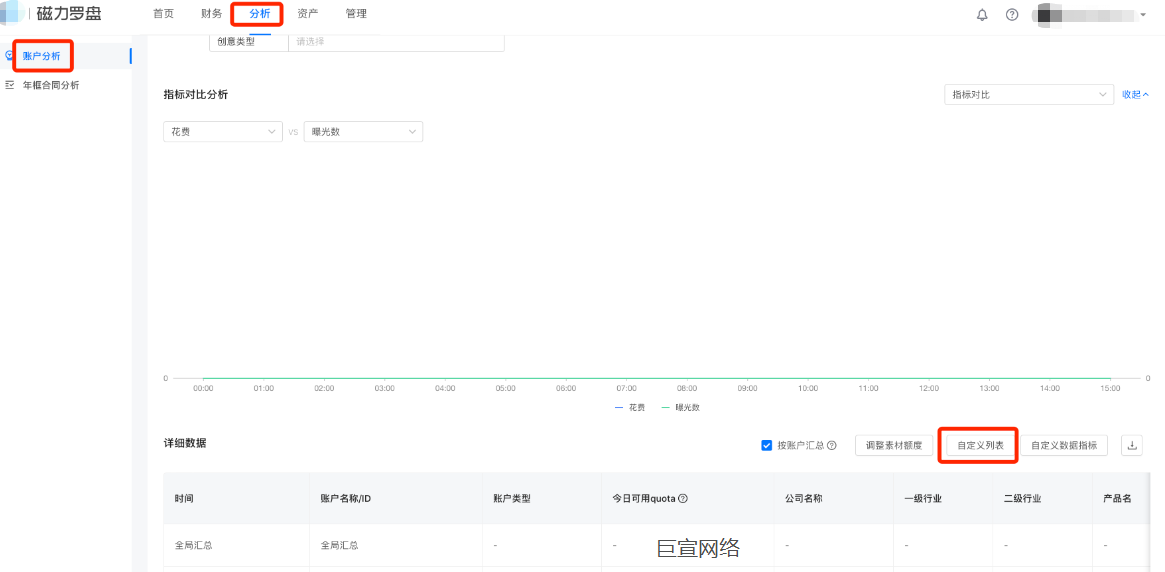Click the download data icon button

1132,445
